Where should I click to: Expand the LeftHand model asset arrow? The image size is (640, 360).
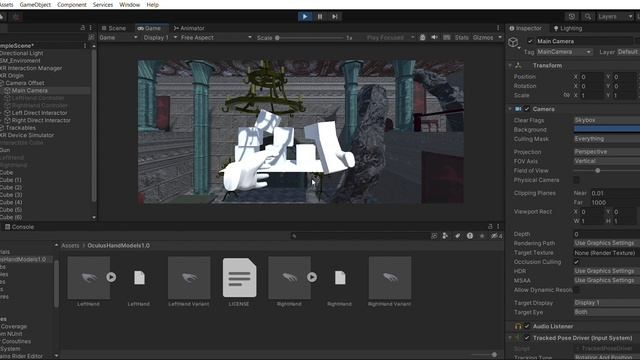[111, 277]
